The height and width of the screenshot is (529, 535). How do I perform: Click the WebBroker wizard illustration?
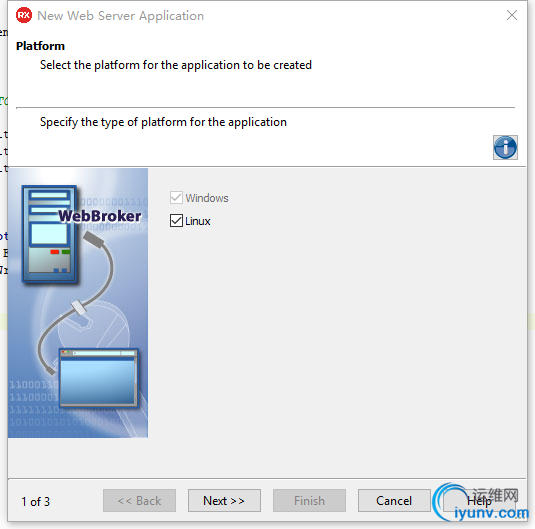[78, 303]
